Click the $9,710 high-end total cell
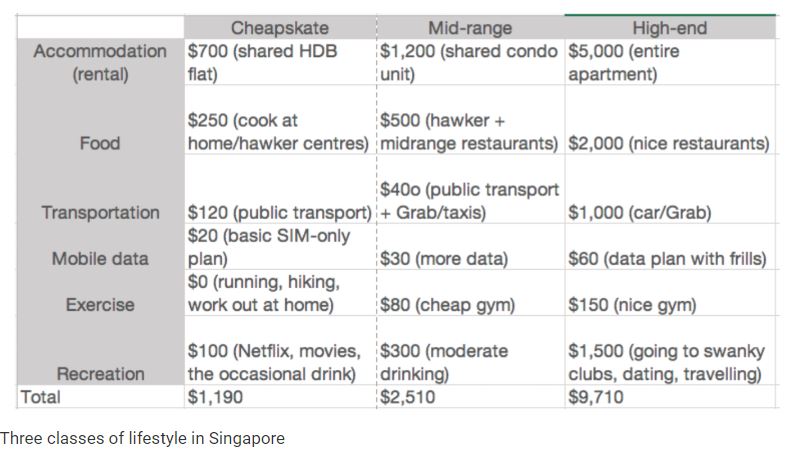This screenshot has width=787, height=449. point(670,397)
